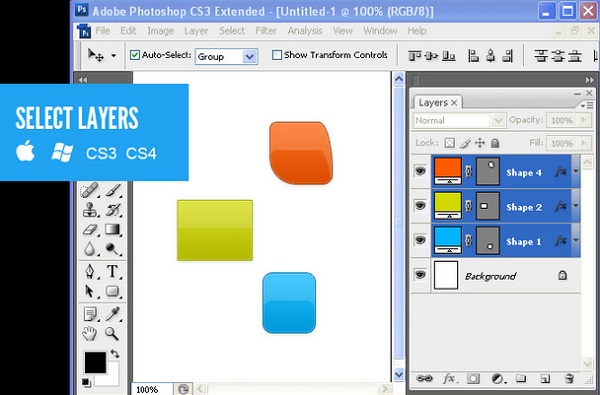Close the Layers tab with X
This screenshot has width=600, height=395.
tap(454, 103)
